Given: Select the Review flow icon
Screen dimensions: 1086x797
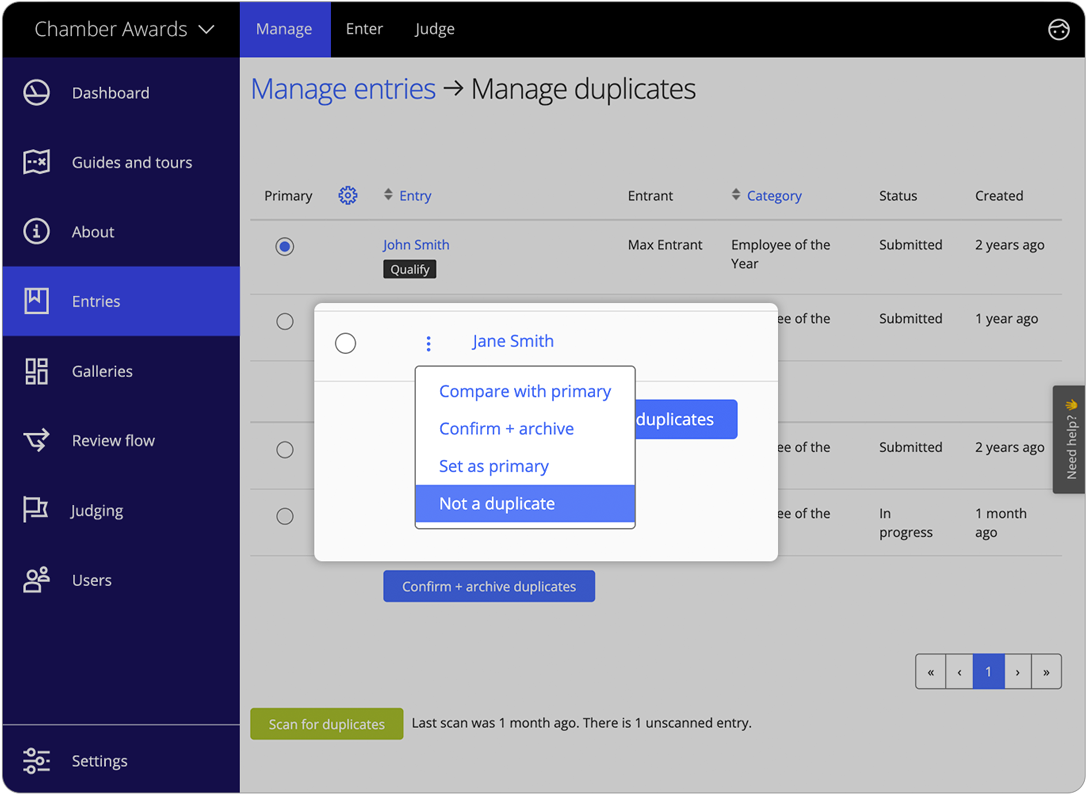Looking at the screenshot, I should 36,440.
